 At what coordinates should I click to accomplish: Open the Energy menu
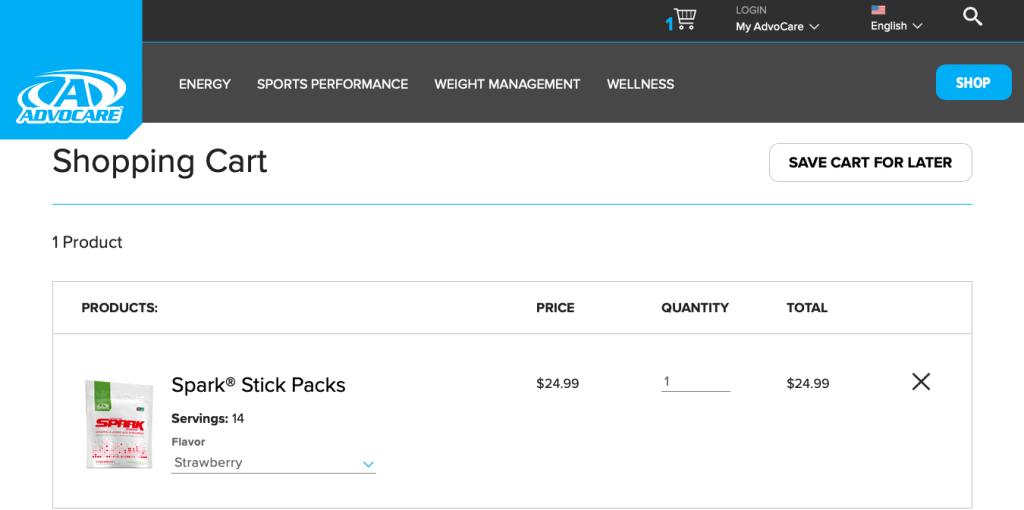pos(205,84)
